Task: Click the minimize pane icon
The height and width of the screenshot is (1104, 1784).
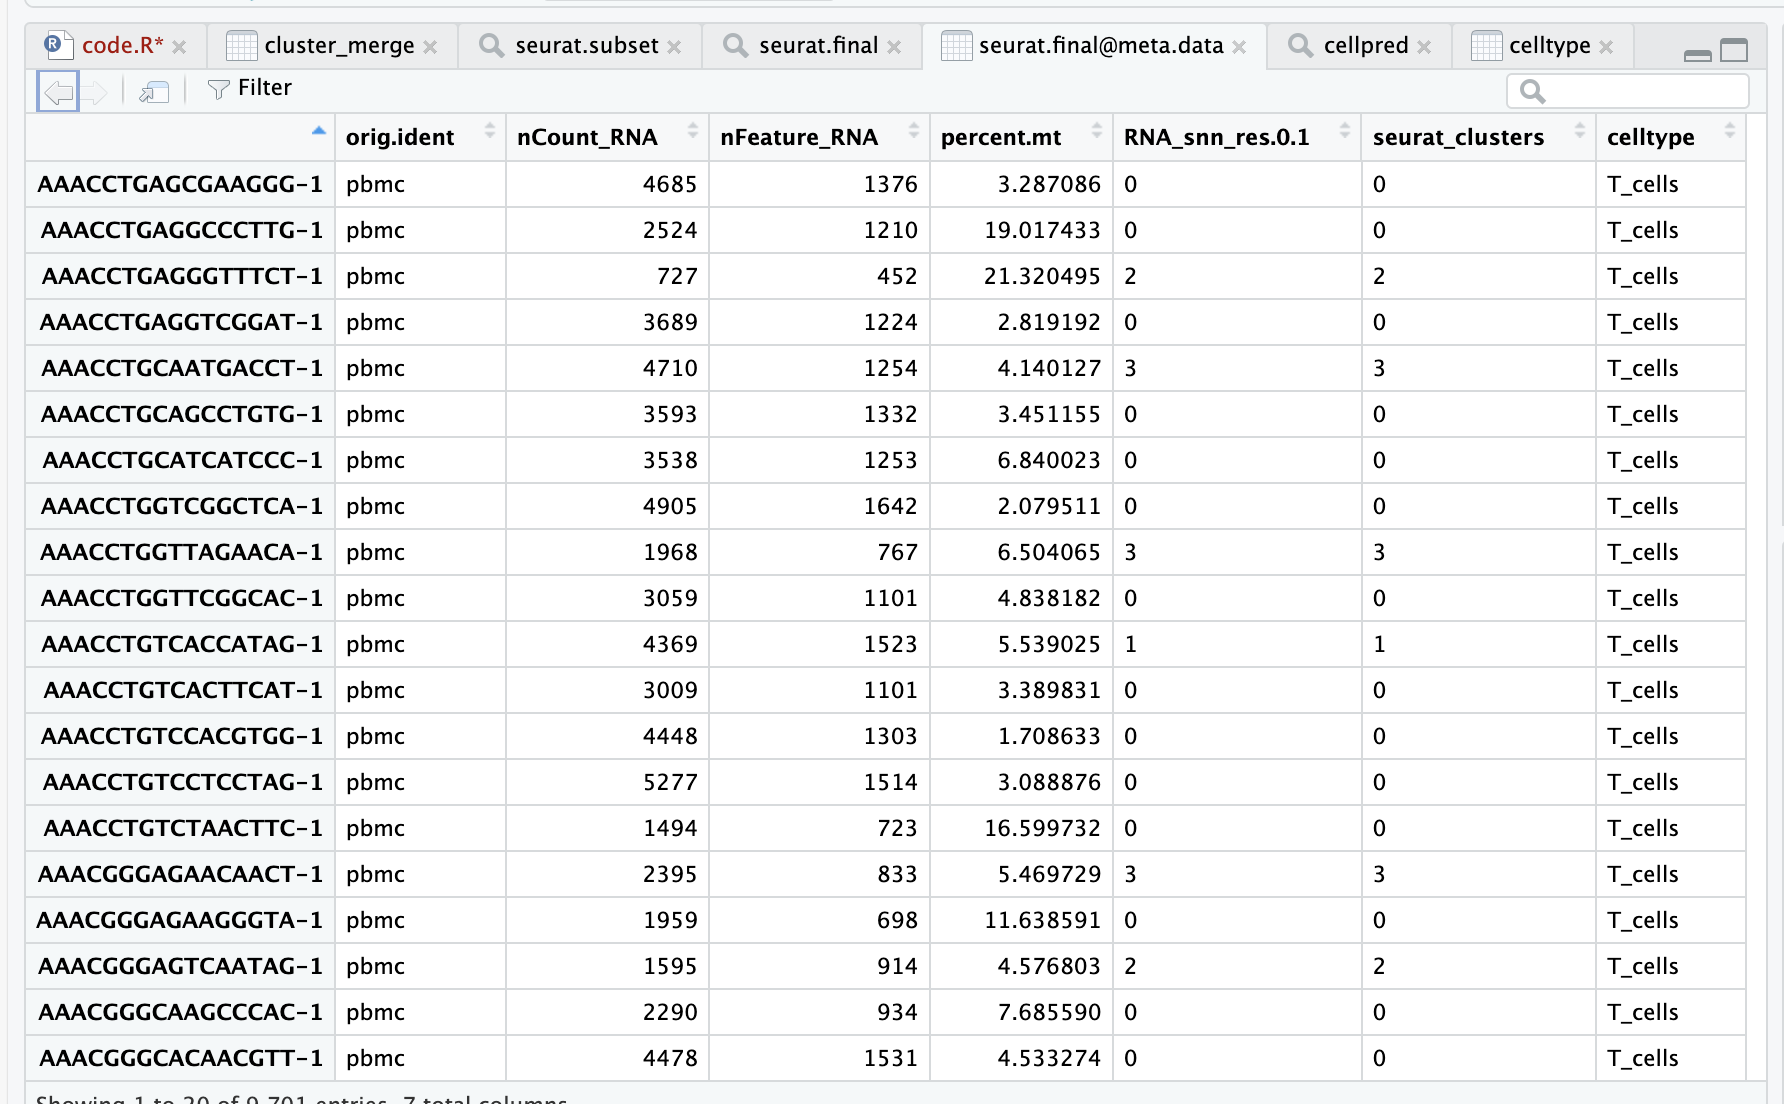Action: point(1697,54)
